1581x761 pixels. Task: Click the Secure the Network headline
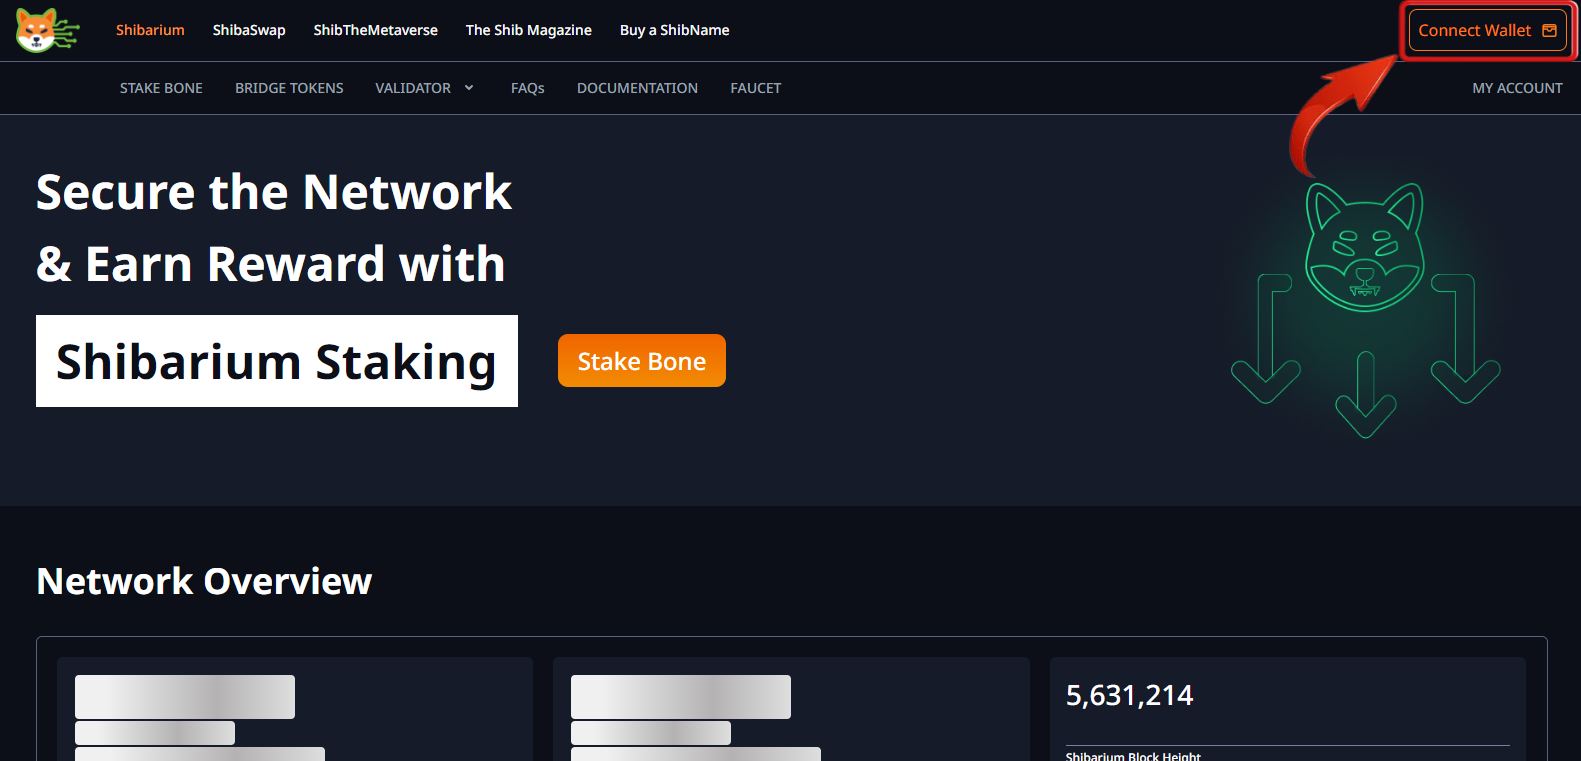(274, 192)
